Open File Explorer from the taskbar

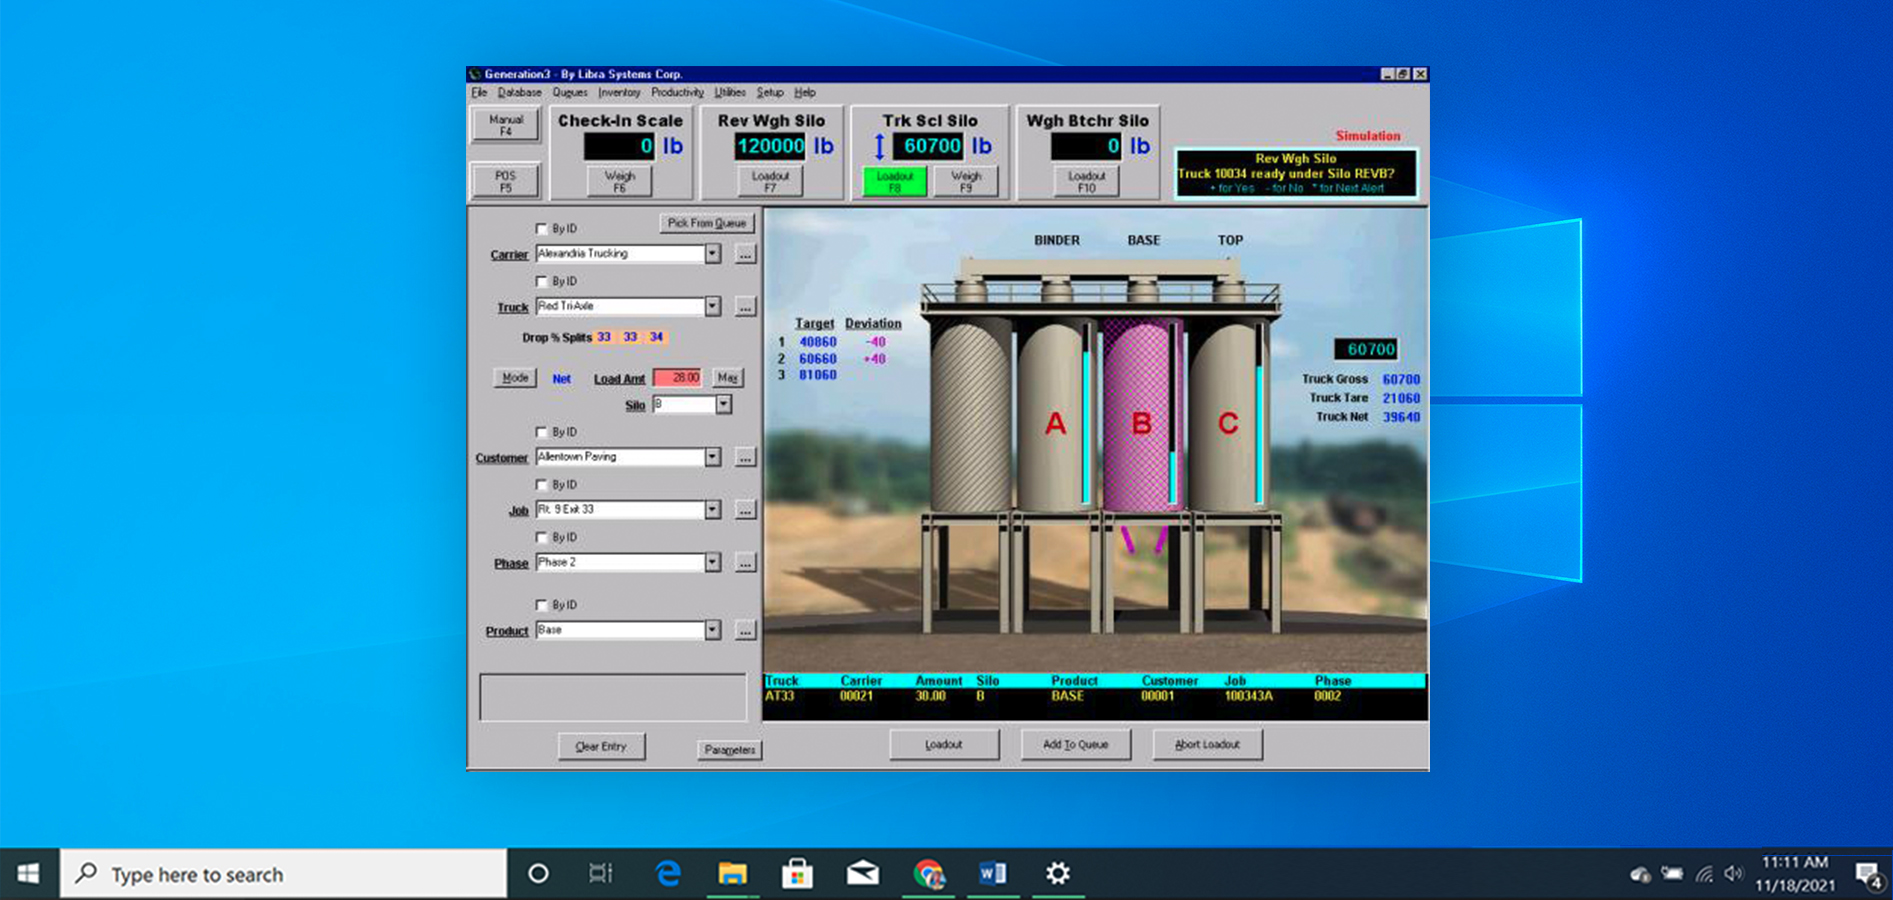[733, 874]
